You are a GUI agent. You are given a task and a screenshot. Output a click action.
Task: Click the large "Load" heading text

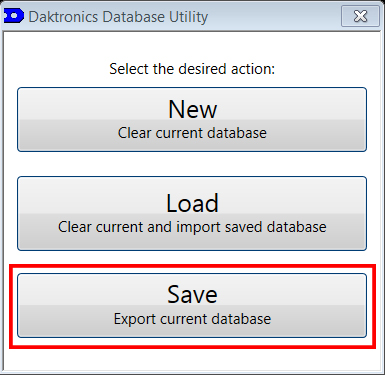[192, 203]
